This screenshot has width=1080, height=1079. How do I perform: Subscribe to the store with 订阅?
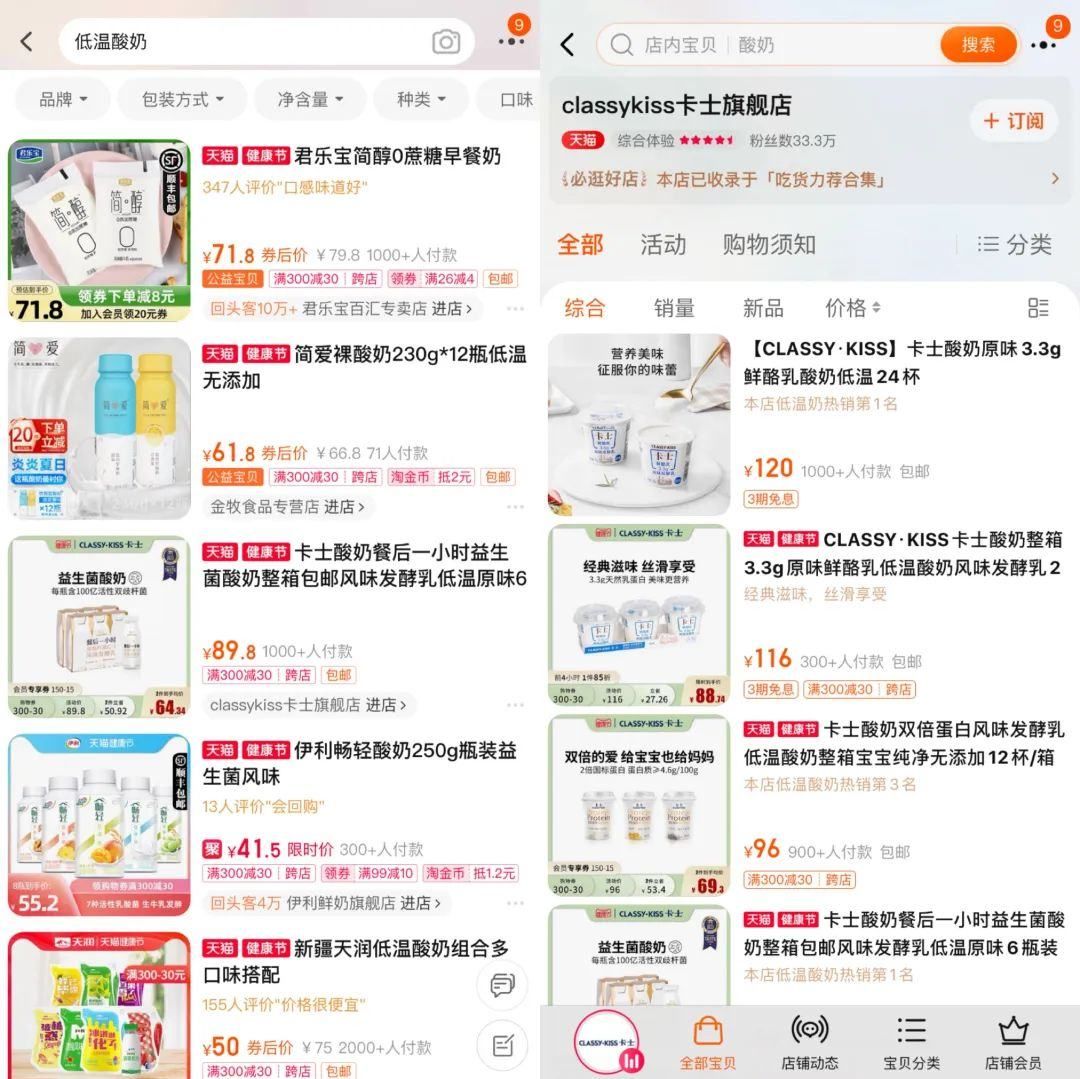(1014, 121)
